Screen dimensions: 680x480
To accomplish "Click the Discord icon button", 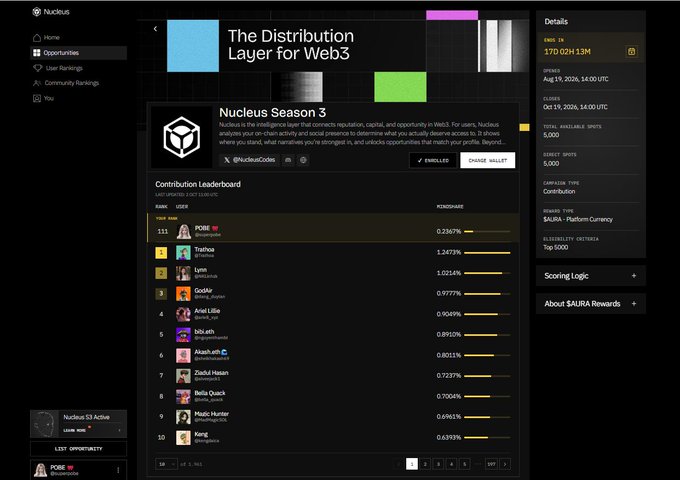I will (x=288, y=160).
